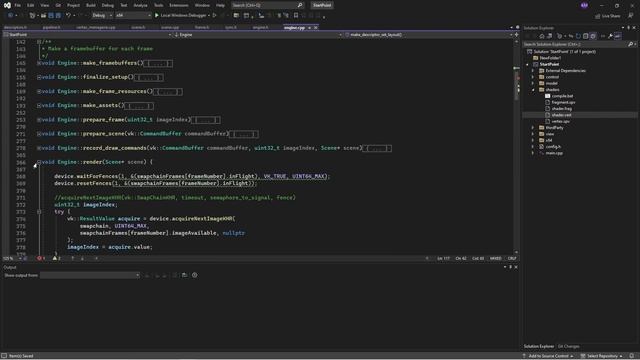
Task: Click the editor vertical scrollbar
Action: 516,147
